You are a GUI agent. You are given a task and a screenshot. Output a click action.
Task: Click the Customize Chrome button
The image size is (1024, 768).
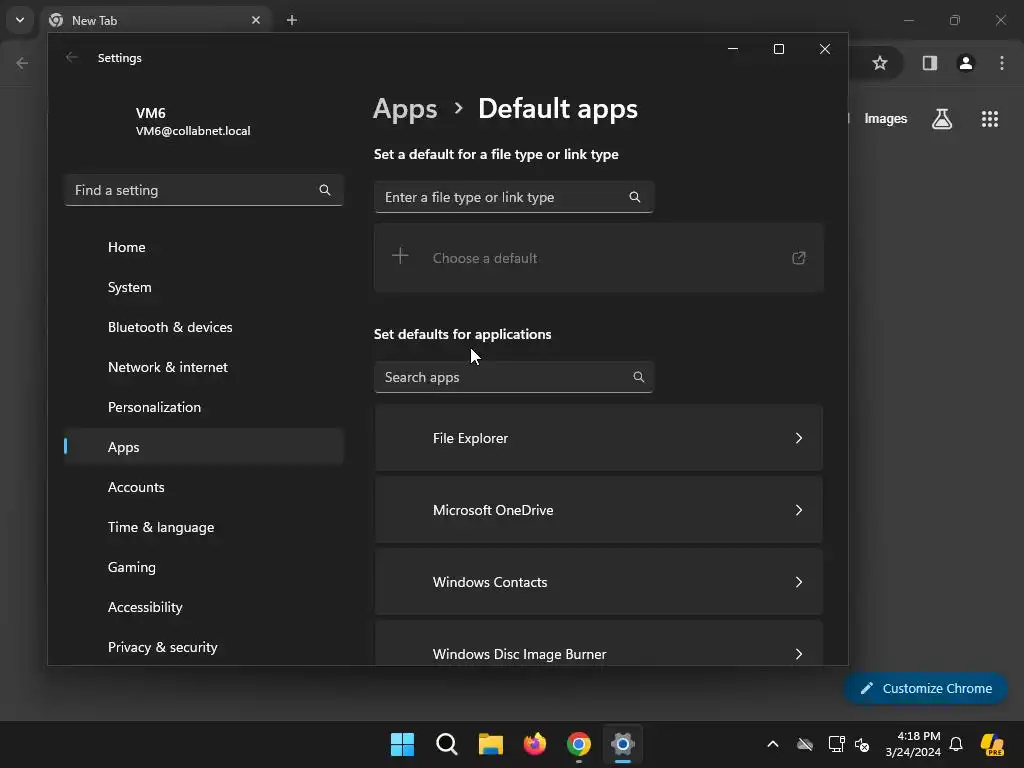click(x=925, y=688)
